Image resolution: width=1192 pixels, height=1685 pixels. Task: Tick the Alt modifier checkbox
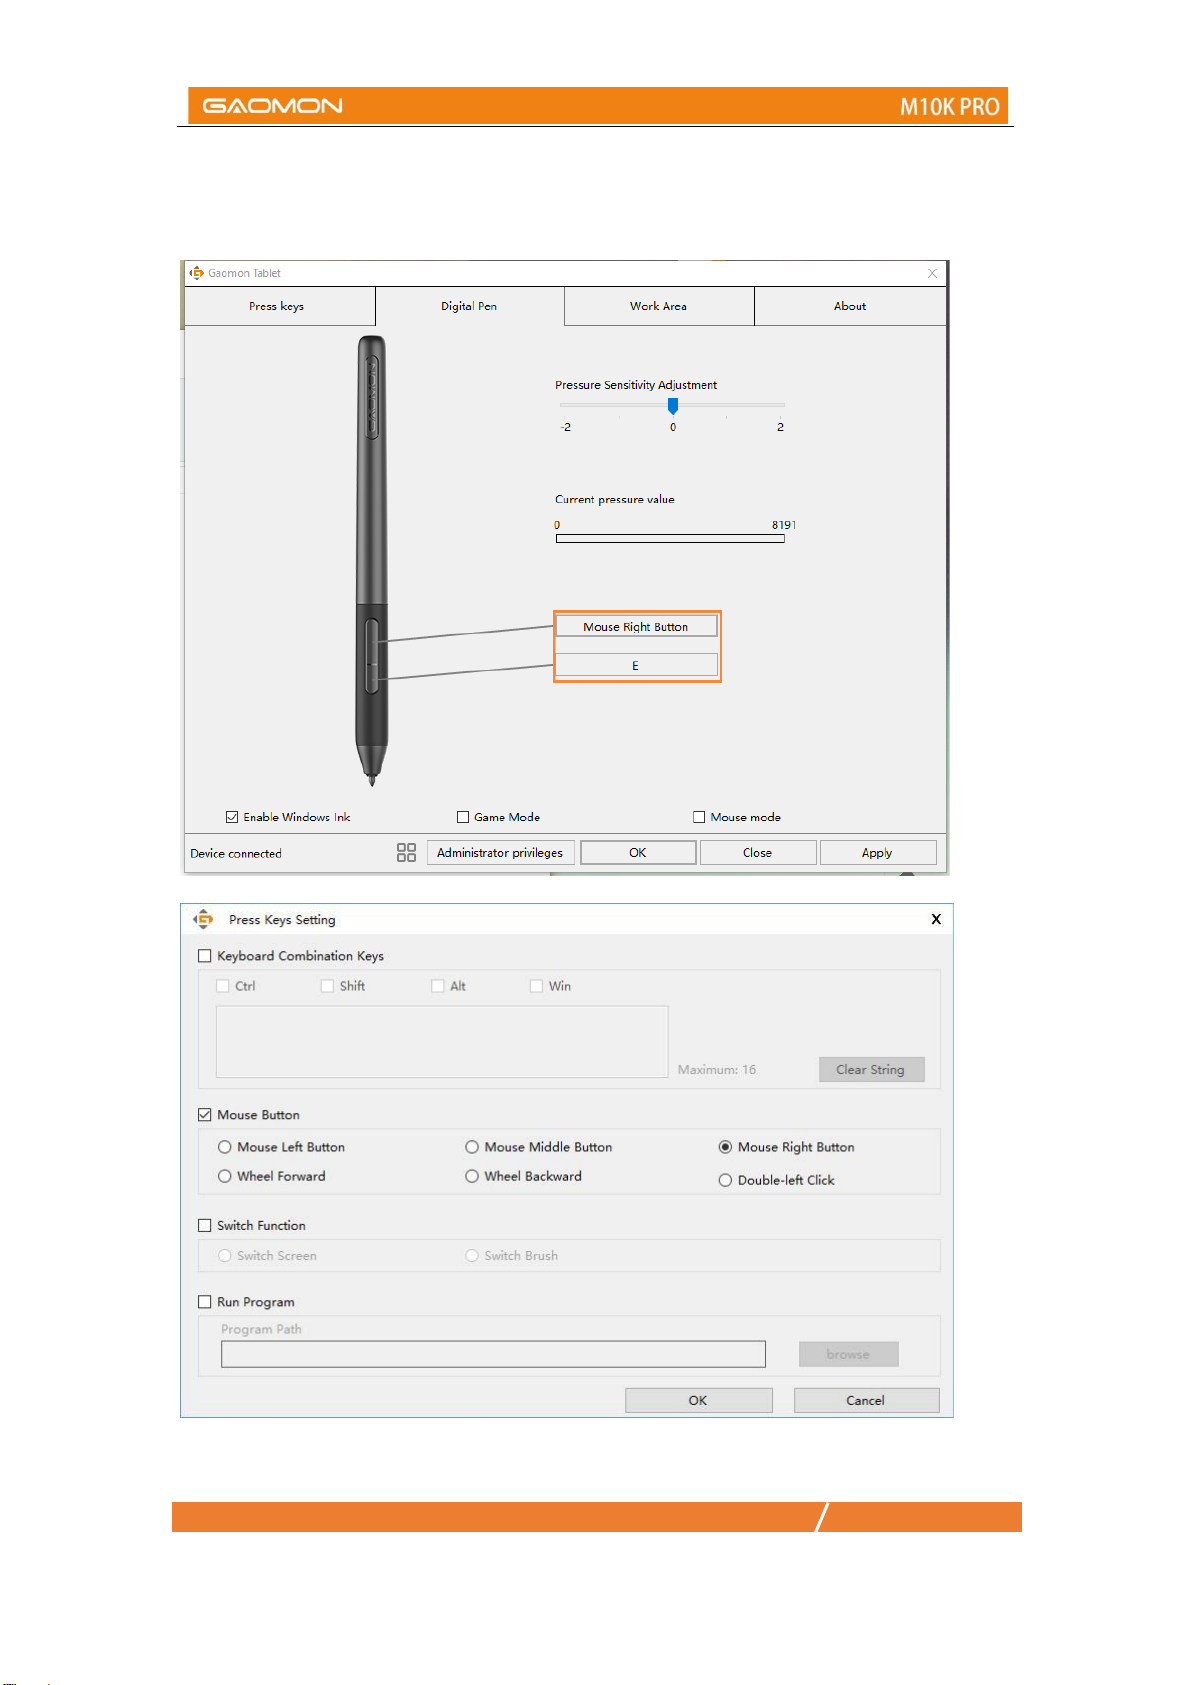click(438, 986)
